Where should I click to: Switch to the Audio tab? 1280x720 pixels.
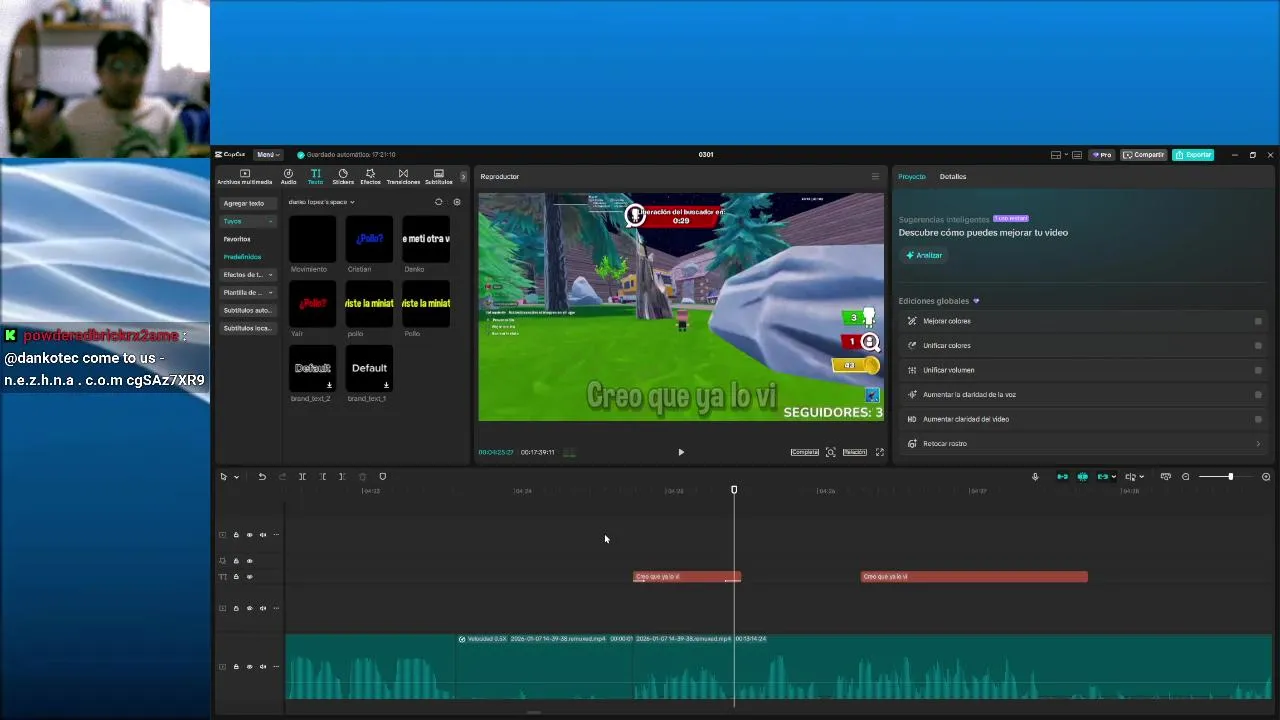tap(288, 177)
